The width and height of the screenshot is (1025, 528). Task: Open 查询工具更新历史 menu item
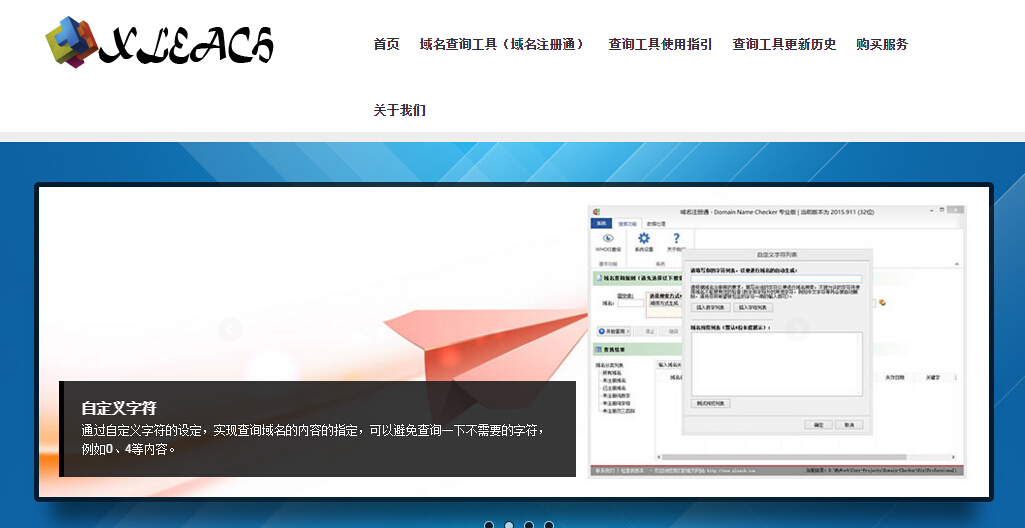point(784,44)
